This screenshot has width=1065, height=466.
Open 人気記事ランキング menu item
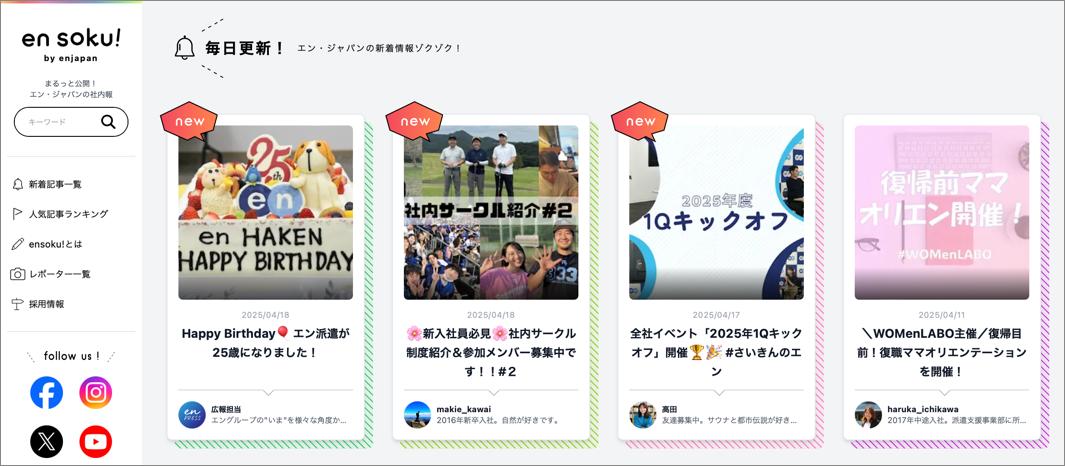68,214
